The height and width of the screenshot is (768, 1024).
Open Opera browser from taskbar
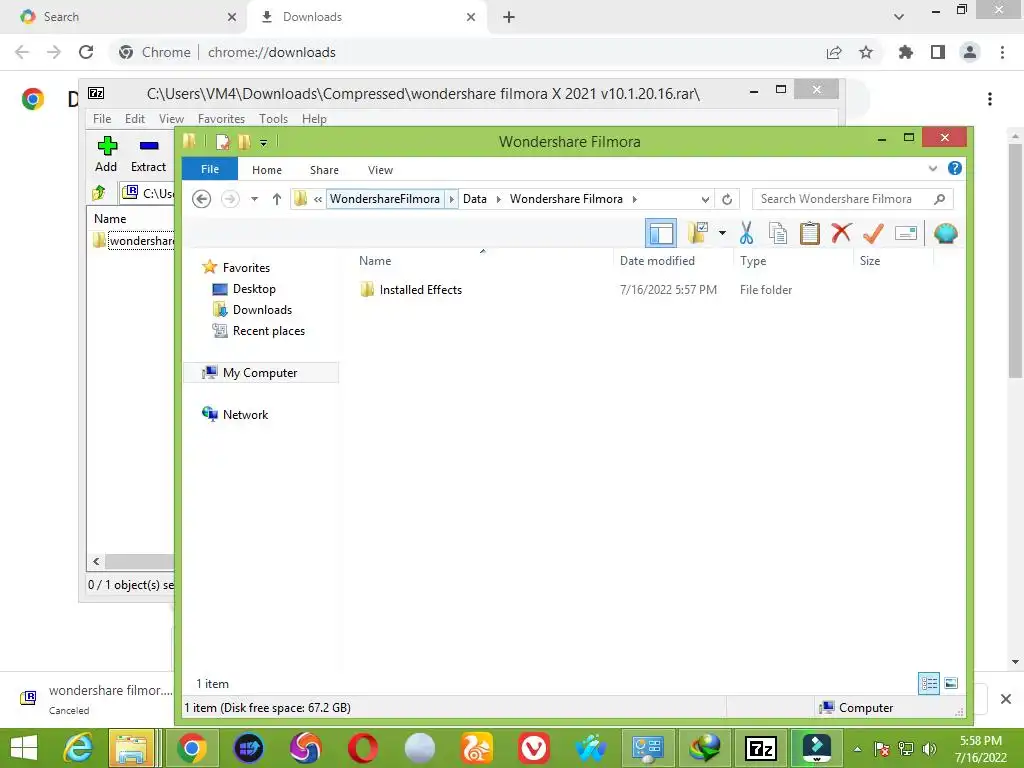362,748
